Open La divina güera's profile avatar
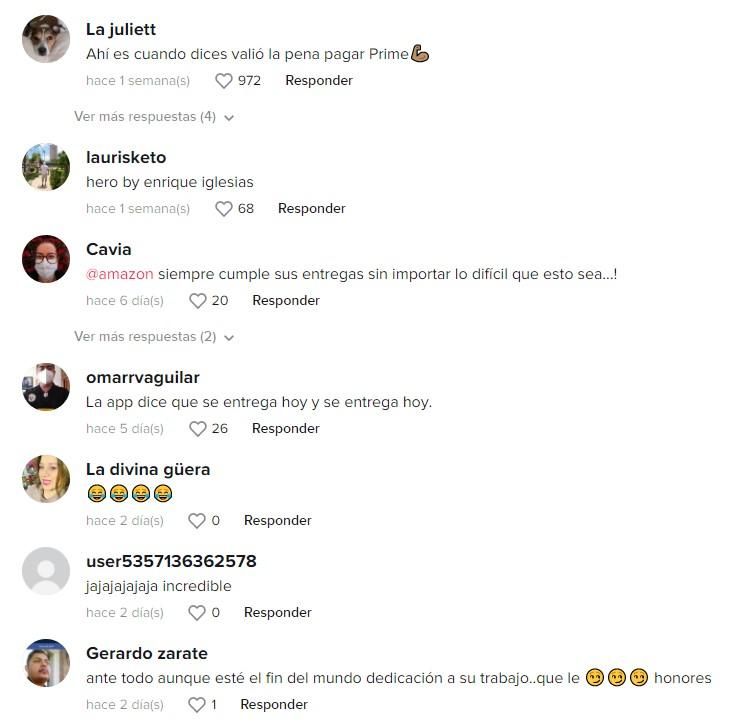This screenshot has width=752, height=725. 46,479
